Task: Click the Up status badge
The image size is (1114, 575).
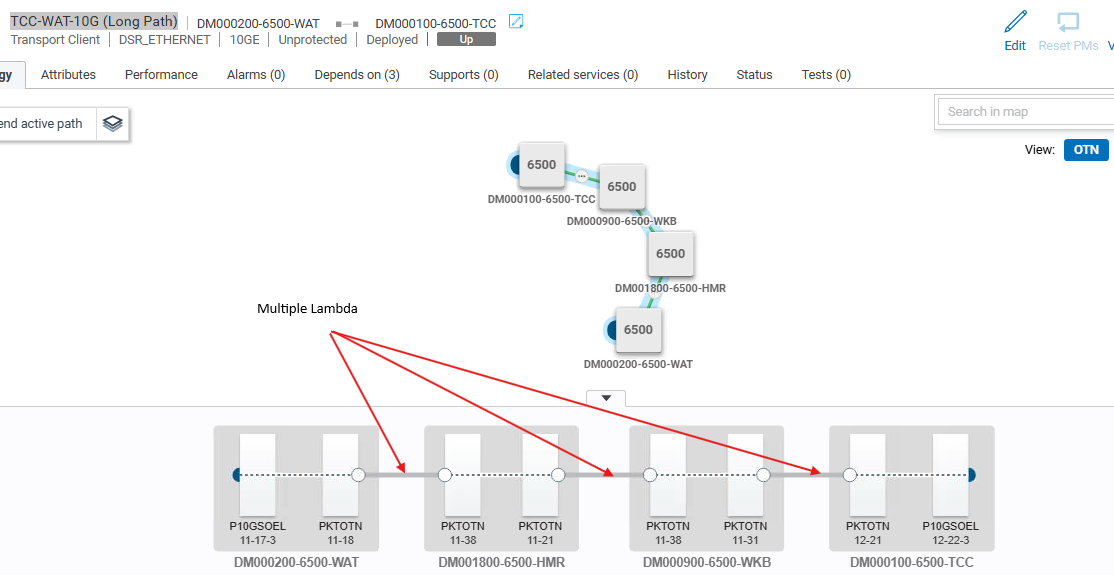Action: pyautogui.click(x=466, y=40)
